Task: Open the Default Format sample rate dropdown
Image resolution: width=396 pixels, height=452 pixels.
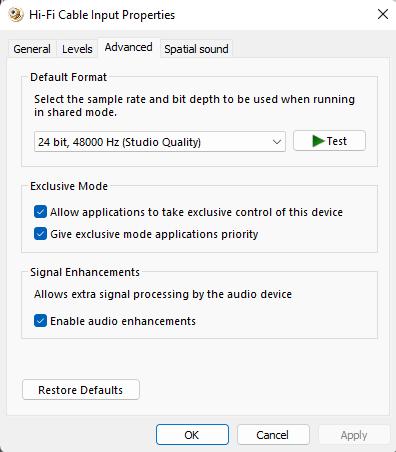Action: [x=160, y=142]
